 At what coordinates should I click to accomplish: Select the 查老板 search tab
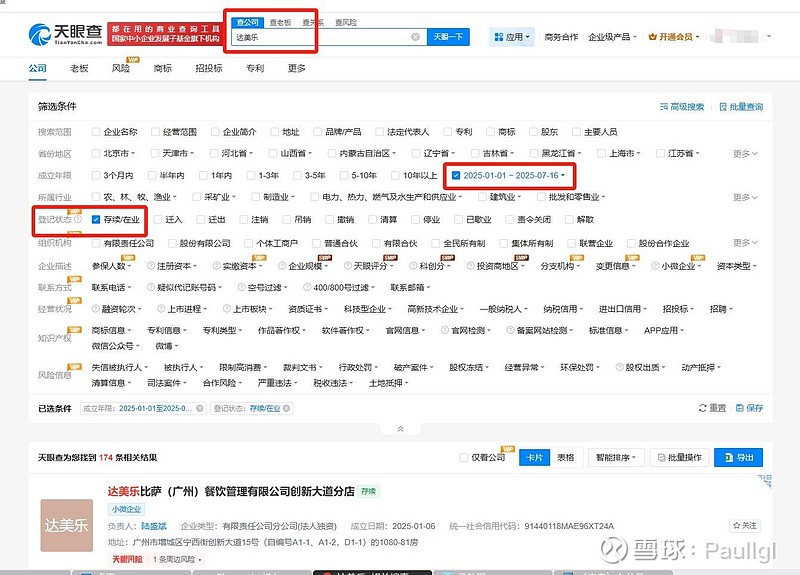click(280, 22)
